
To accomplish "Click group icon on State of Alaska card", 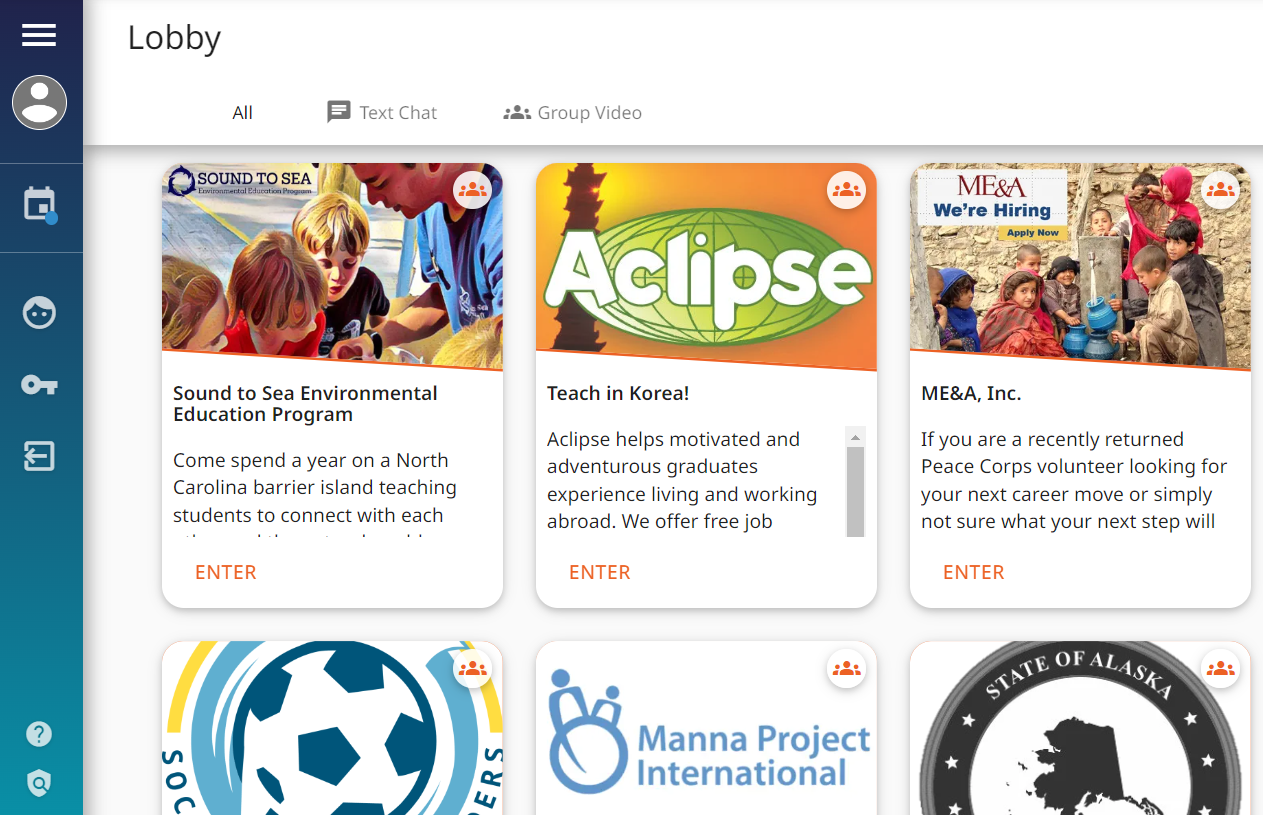I will click(1220, 669).
